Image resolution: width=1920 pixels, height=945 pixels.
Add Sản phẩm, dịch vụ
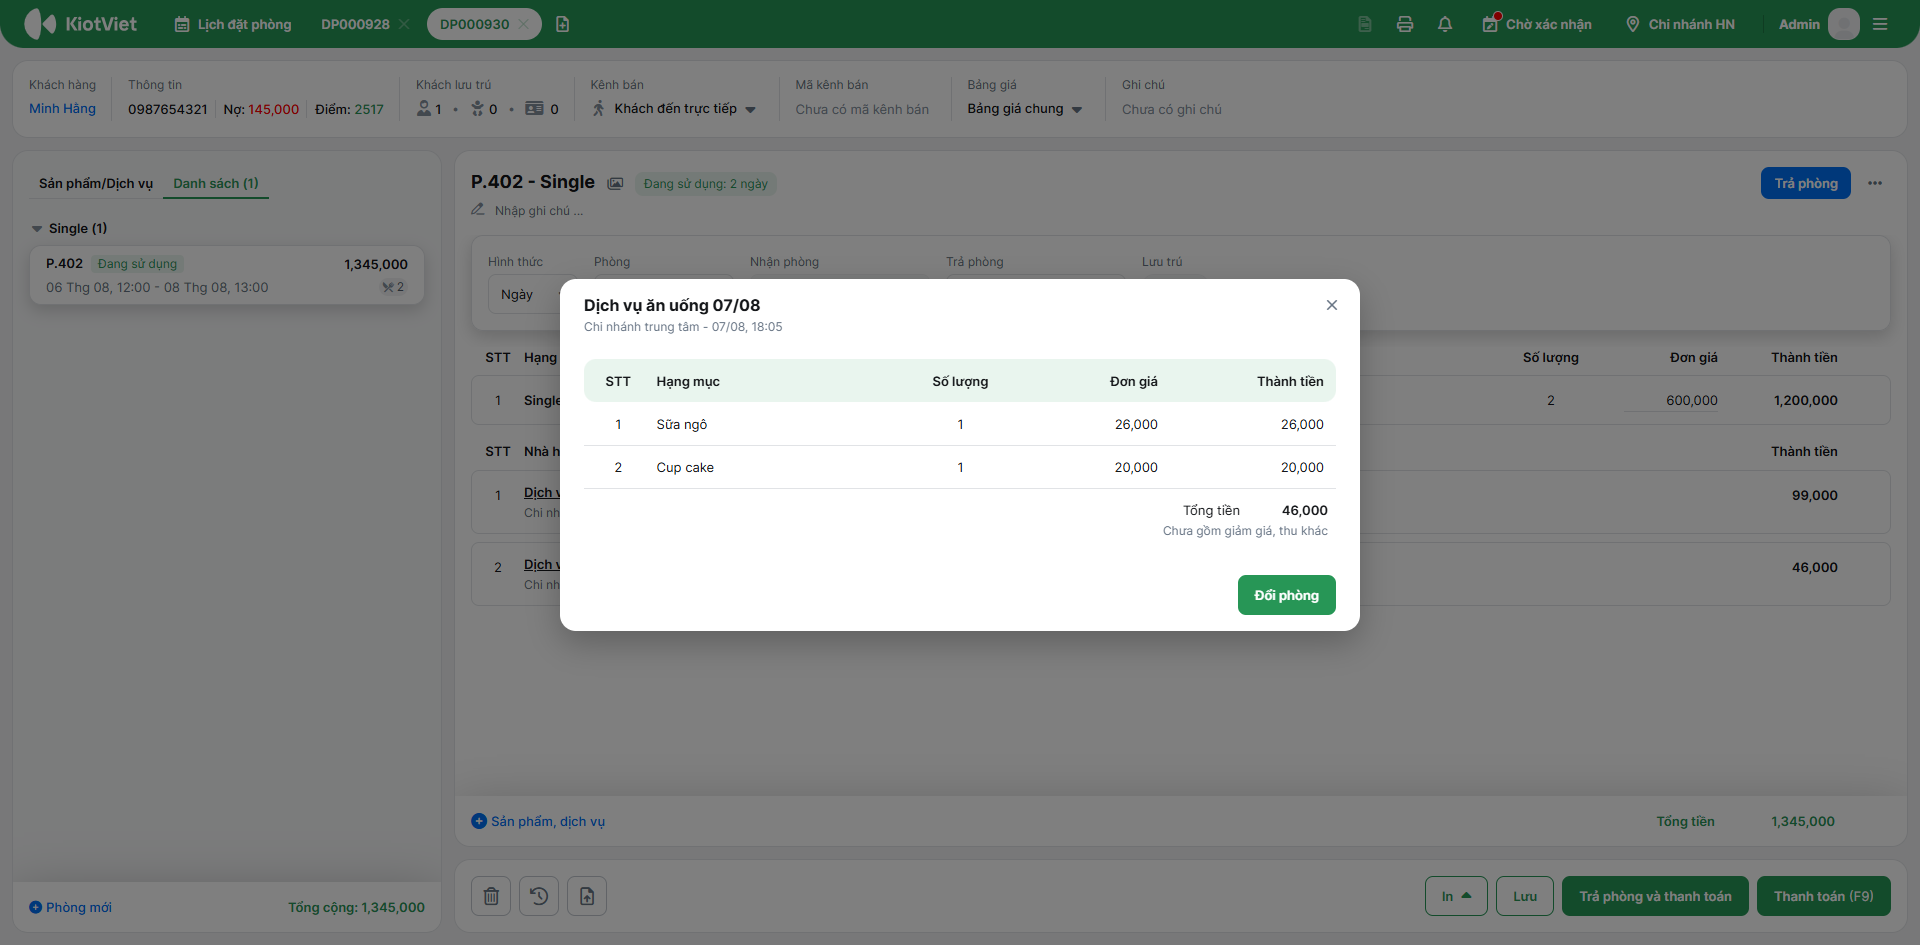click(x=538, y=821)
